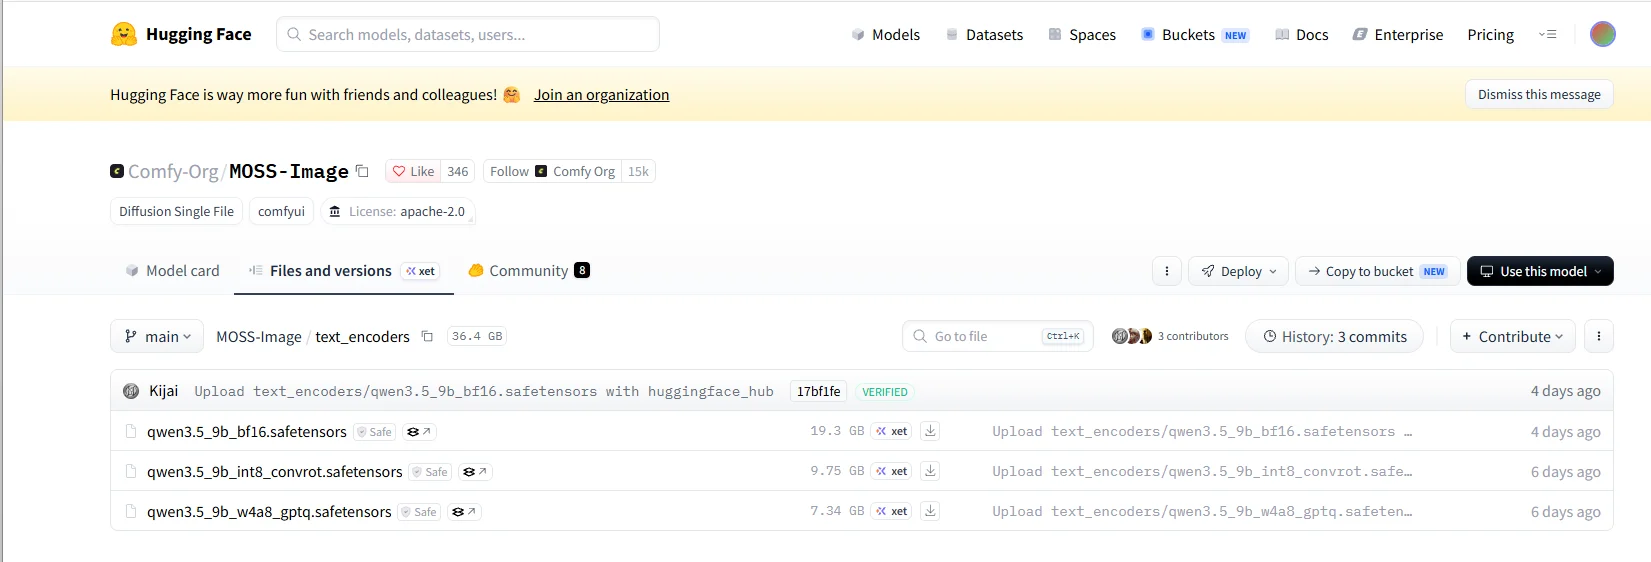
Task: Click 3 contributors text
Action: 1193,336
